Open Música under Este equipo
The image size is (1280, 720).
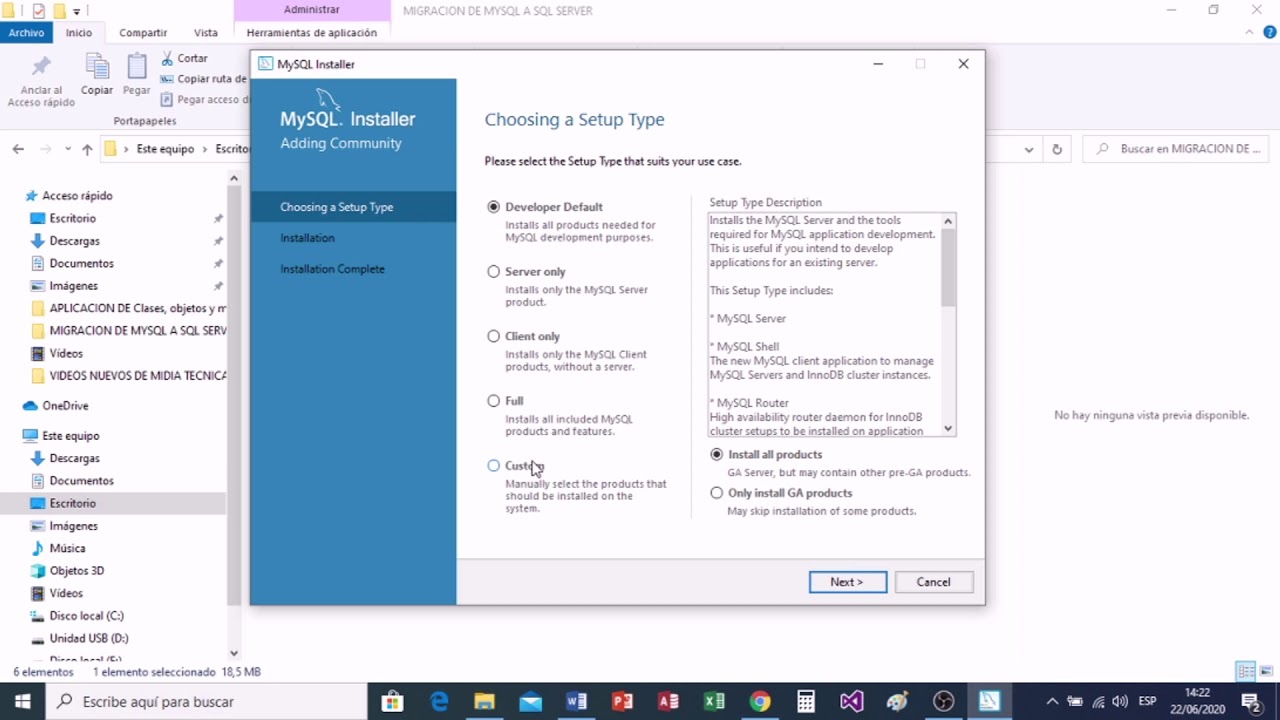pyautogui.click(x=67, y=548)
